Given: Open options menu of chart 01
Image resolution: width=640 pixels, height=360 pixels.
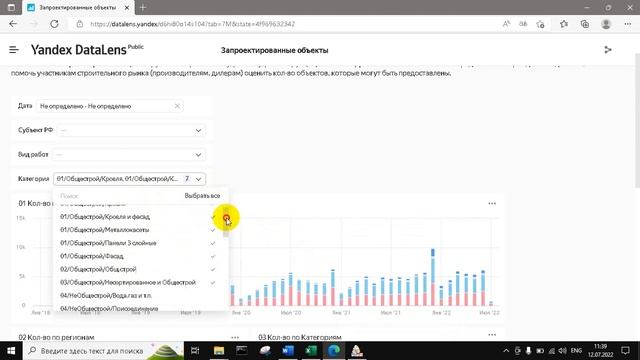Looking at the screenshot, I should tap(492, 203).
